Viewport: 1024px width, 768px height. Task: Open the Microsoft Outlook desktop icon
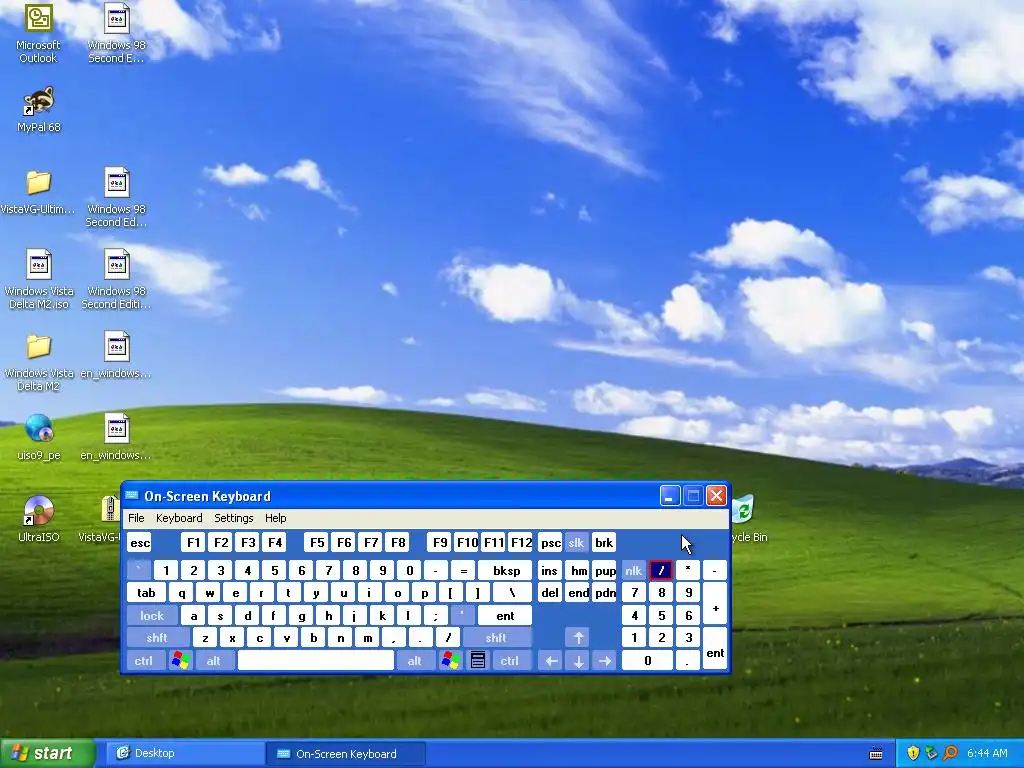pyautogui.click(x=38, y=33)
